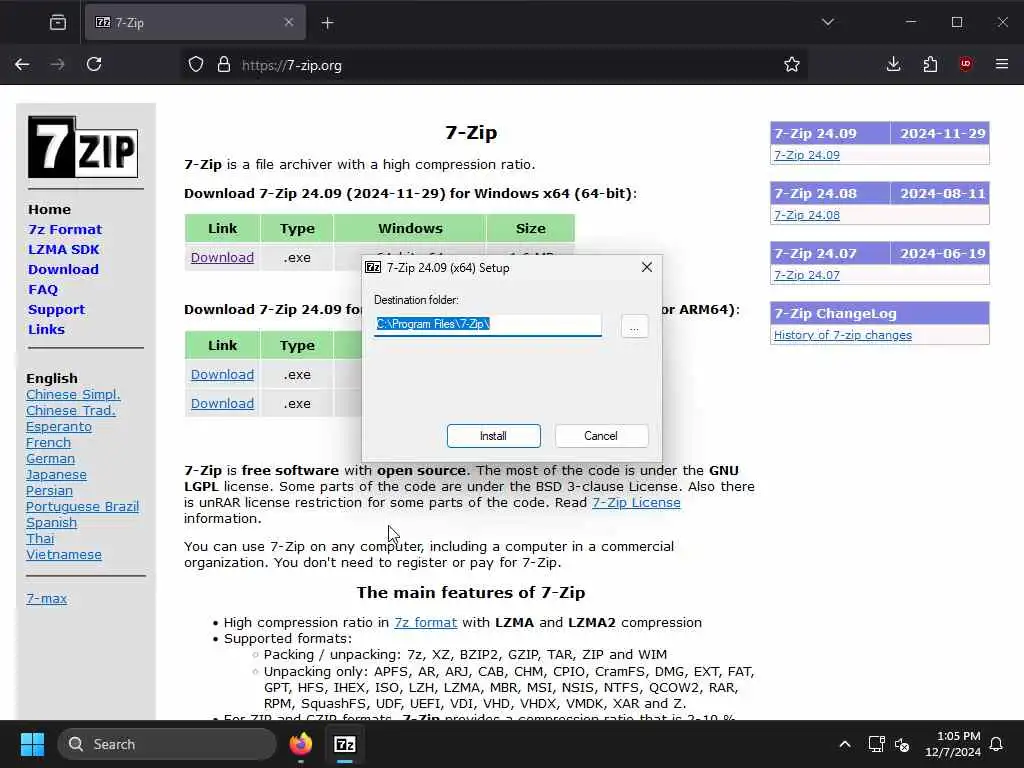Click the Firefox View icon beside tabs
The width and height of the screenshot is (1024, 768).
[57, 23]
